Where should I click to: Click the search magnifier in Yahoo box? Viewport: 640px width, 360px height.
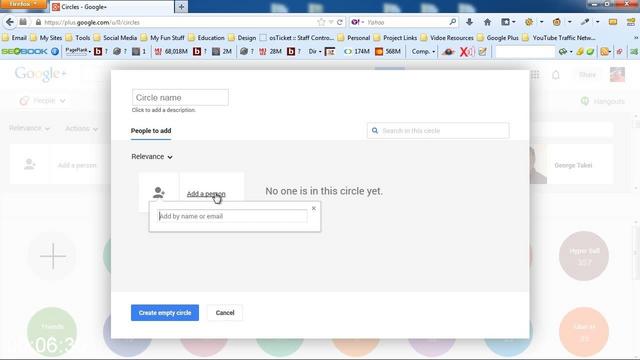click(452, 22)
